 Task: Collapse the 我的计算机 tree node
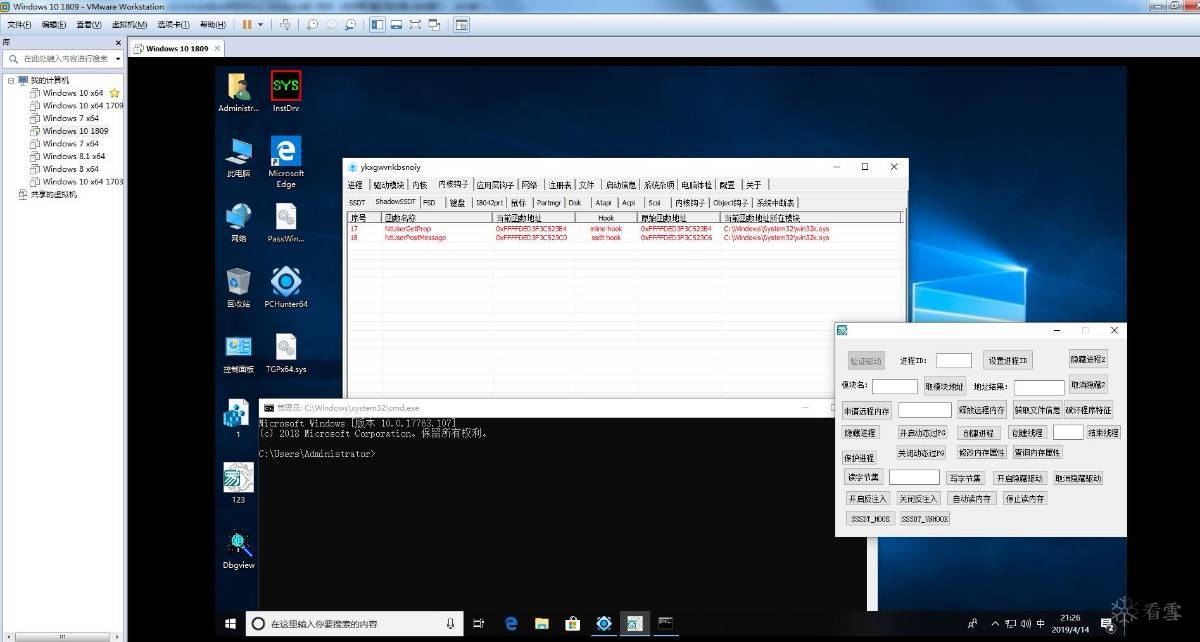(x=11, y=80)
